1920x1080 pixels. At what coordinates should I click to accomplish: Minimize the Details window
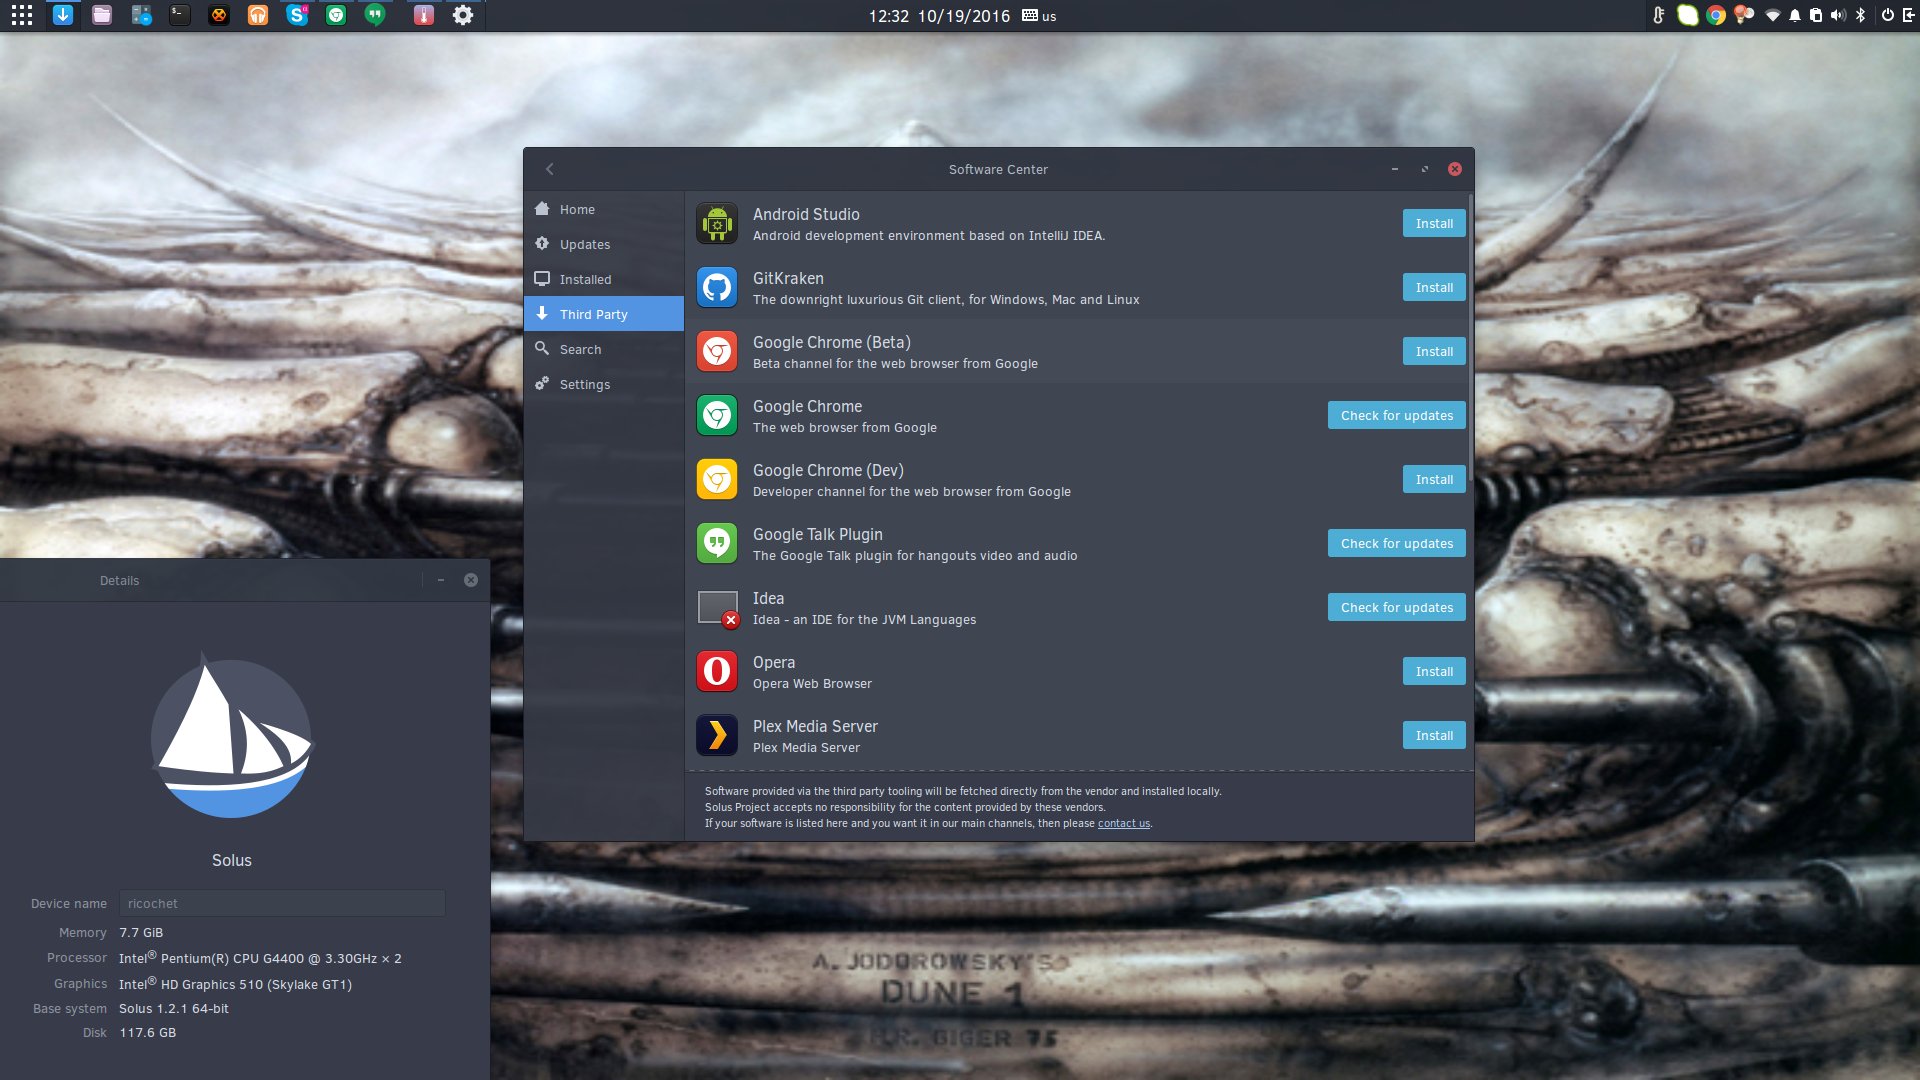[440, 580]
